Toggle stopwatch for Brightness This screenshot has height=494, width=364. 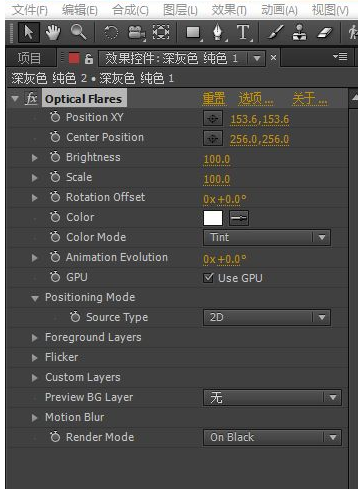coord(55,157)
